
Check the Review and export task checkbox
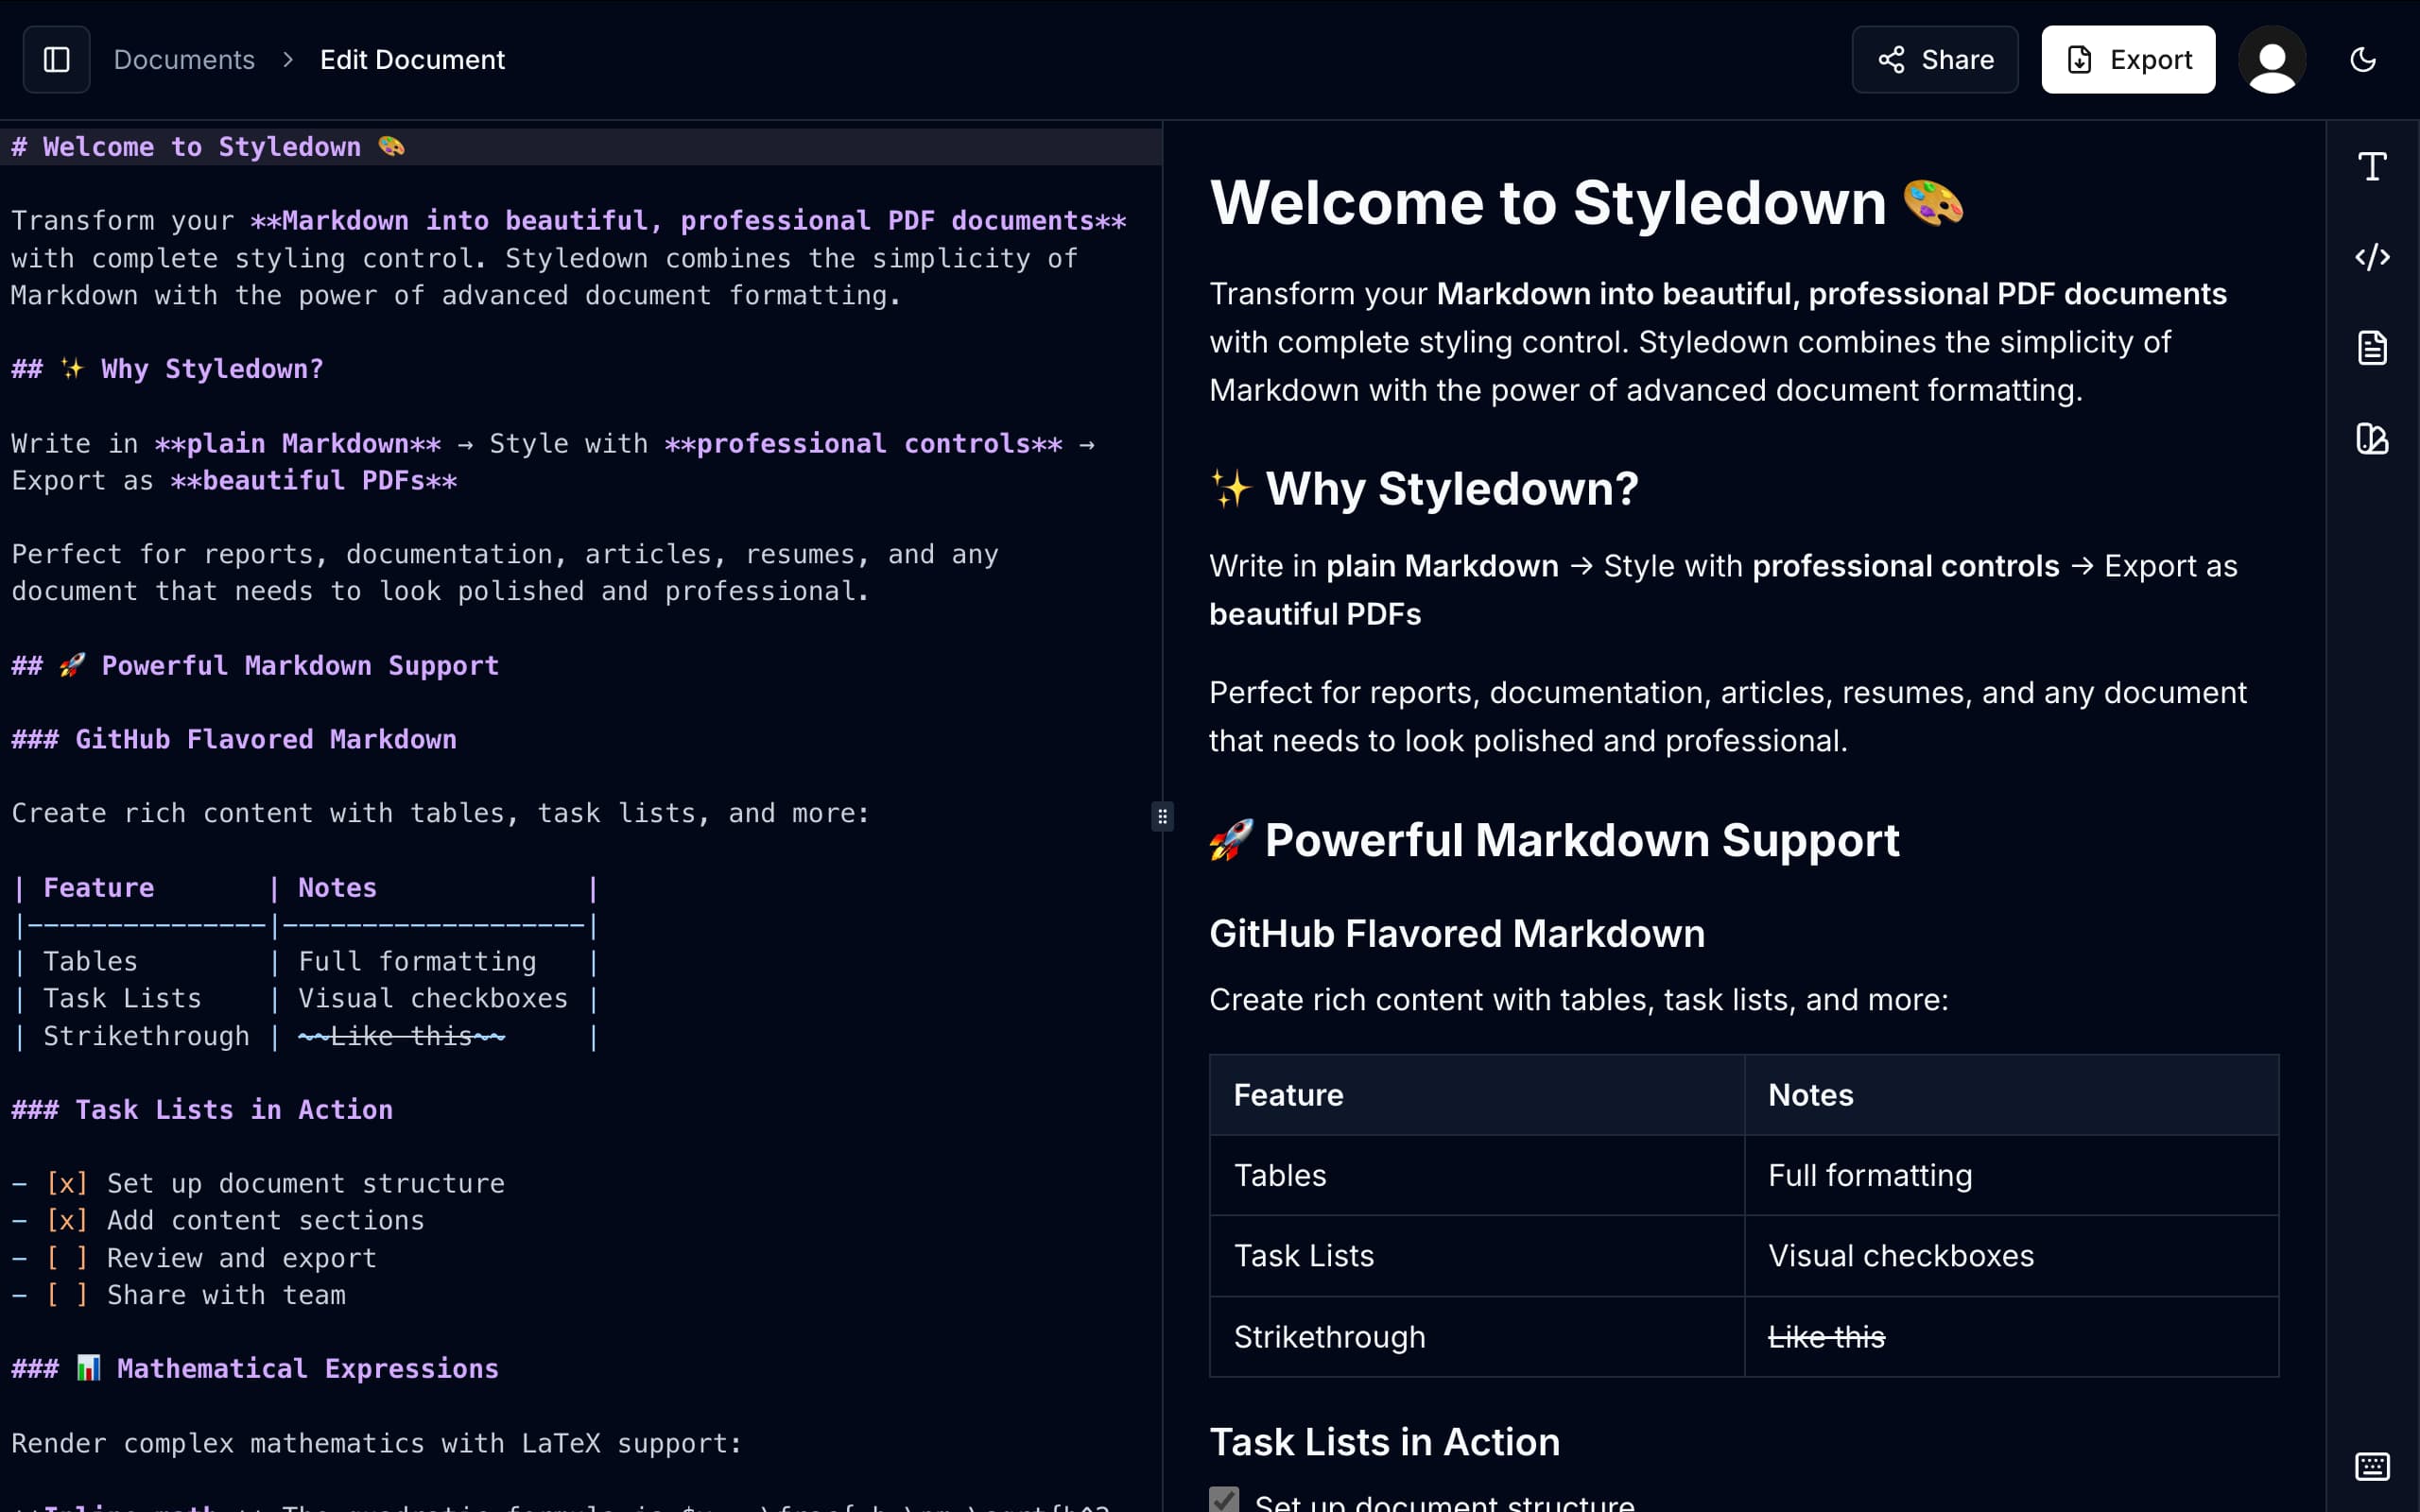[x=67, y=1257]
